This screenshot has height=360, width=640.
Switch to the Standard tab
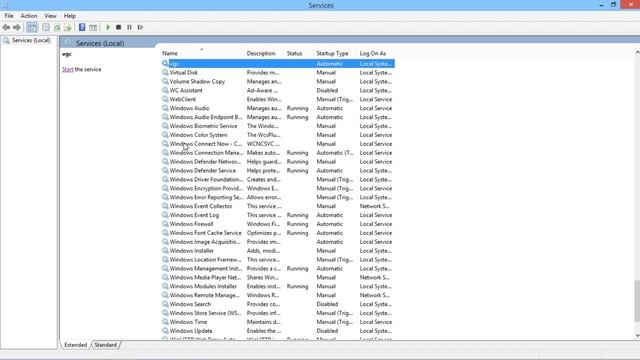106,345
